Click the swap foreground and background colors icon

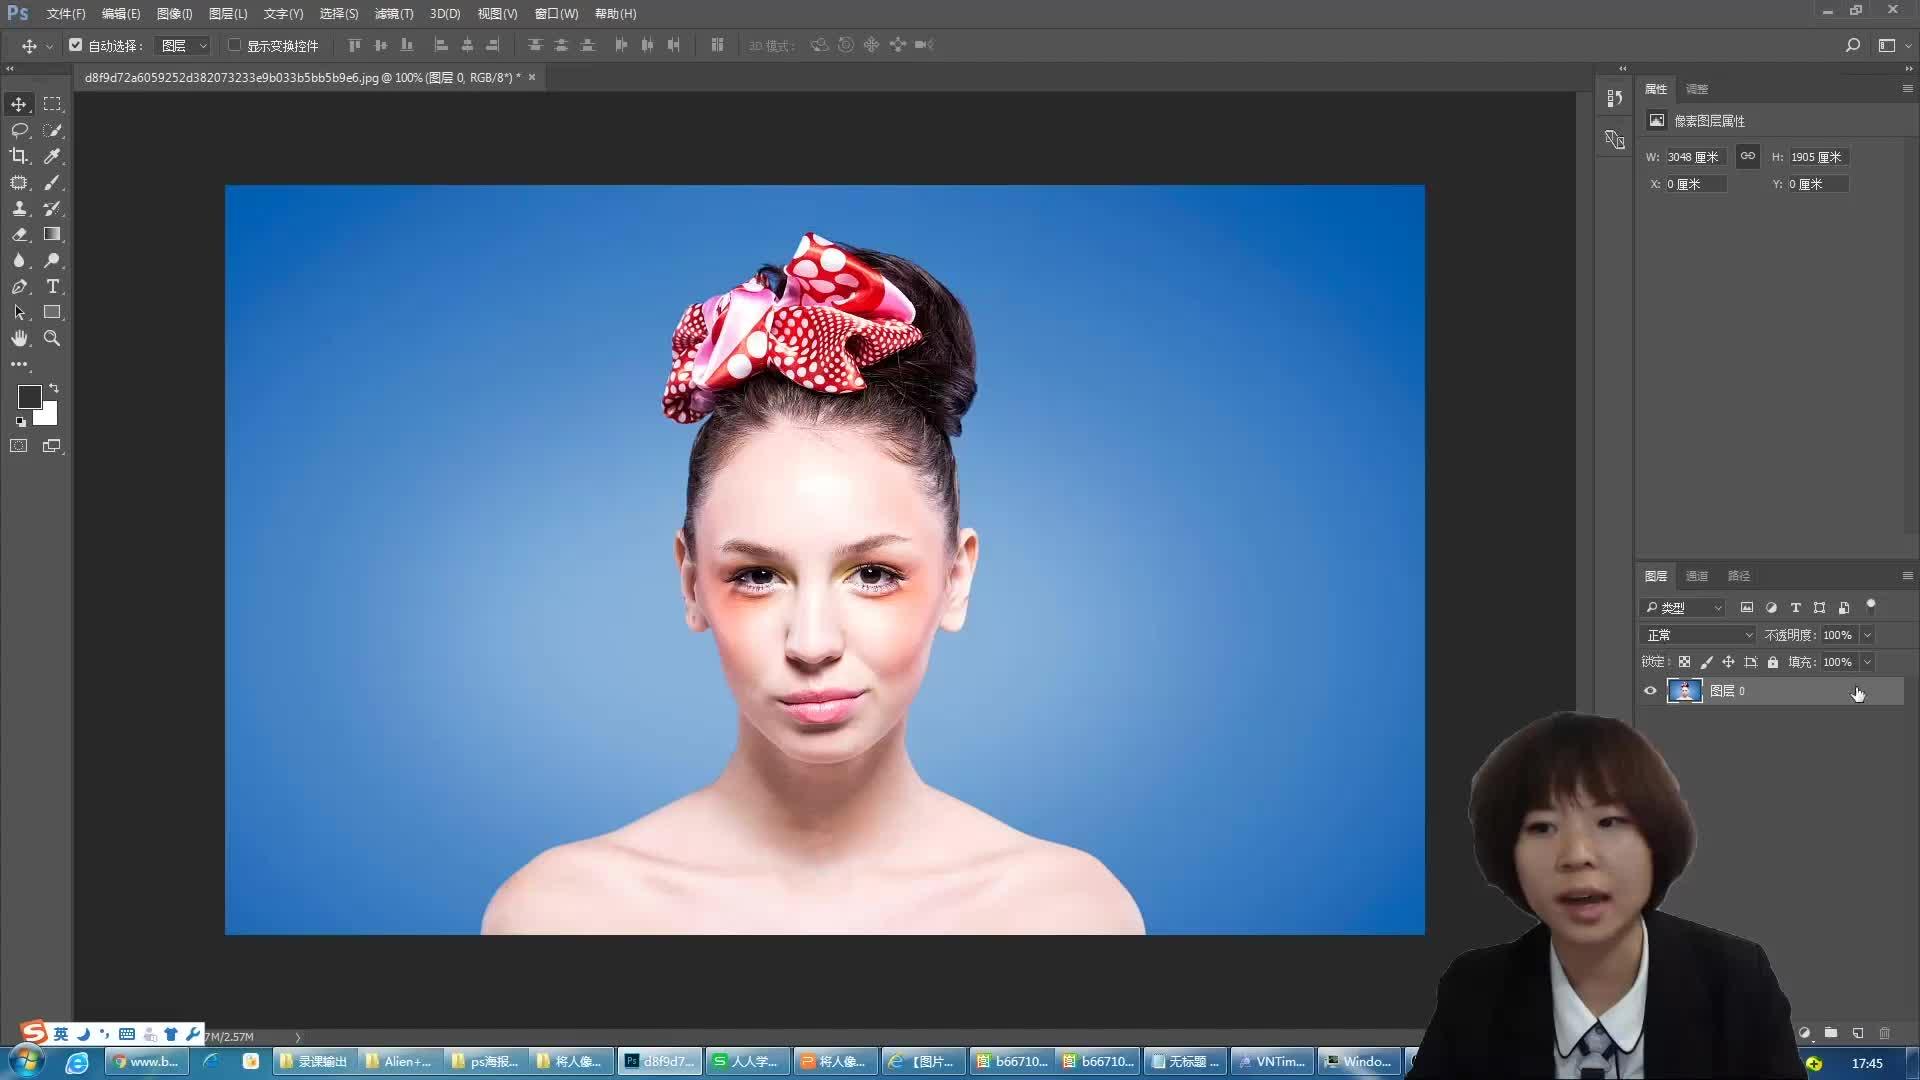pos(54,388)
